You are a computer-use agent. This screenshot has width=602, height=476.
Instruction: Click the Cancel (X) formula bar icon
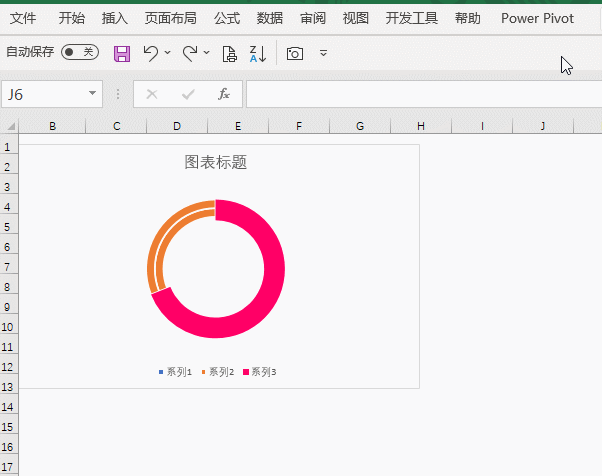click(152, 94)
